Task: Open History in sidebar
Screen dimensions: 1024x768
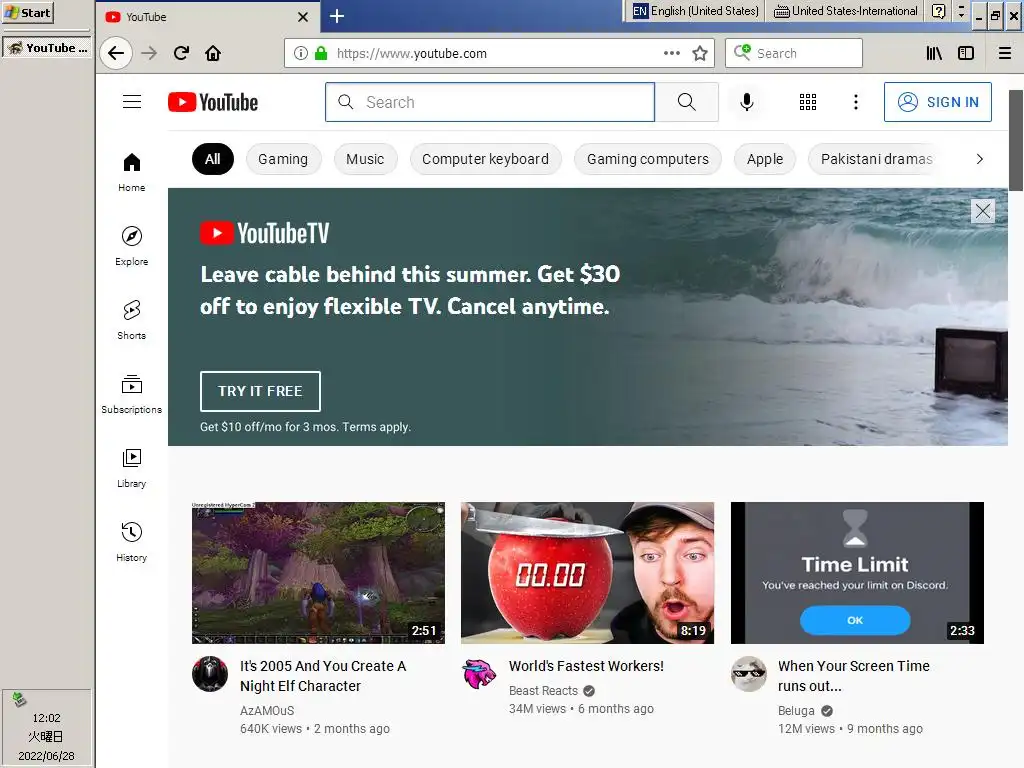Action: (x=132, y=542)
